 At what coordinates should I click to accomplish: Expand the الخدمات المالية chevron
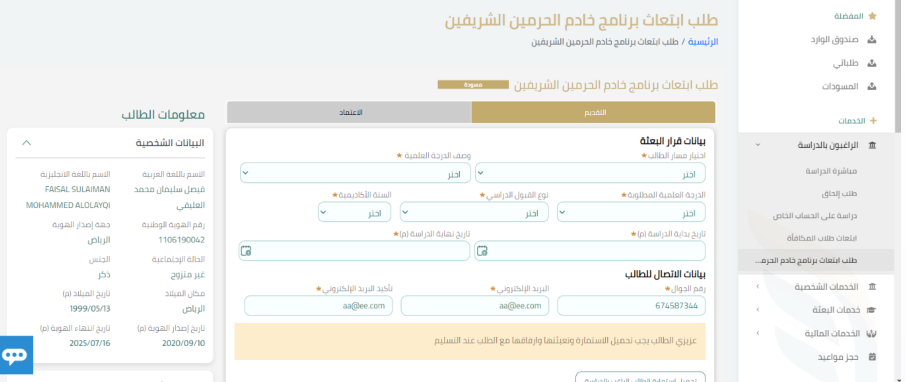pyautogui.click(x=758, y=333)
